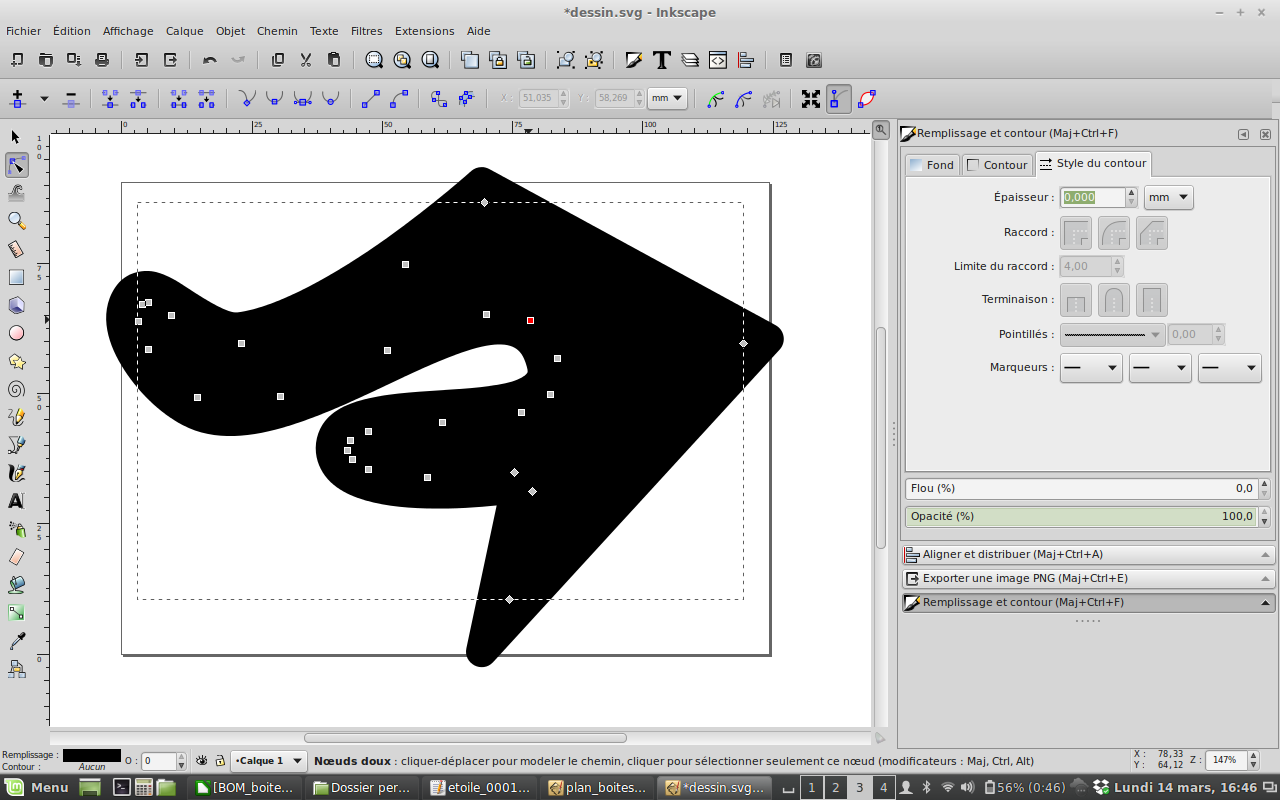
Task: Expand Aligner et distribuer panel
Action: coord(1087,554)
